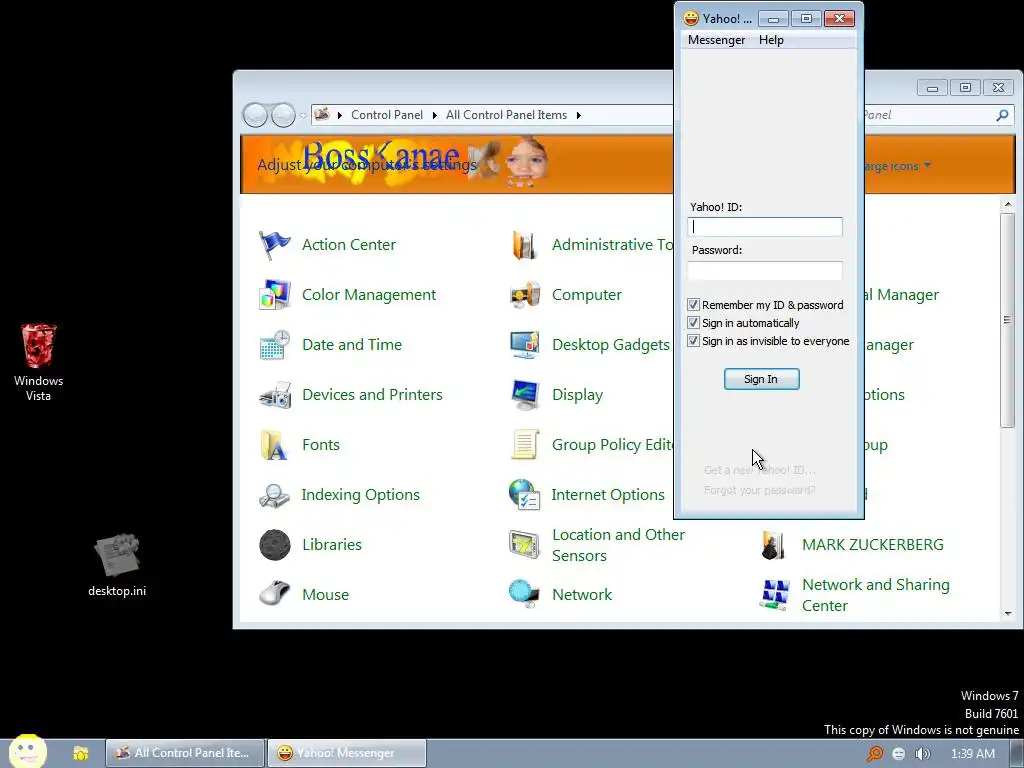Open MARK ZUCKERBERG text link

(x=872, y=545)
